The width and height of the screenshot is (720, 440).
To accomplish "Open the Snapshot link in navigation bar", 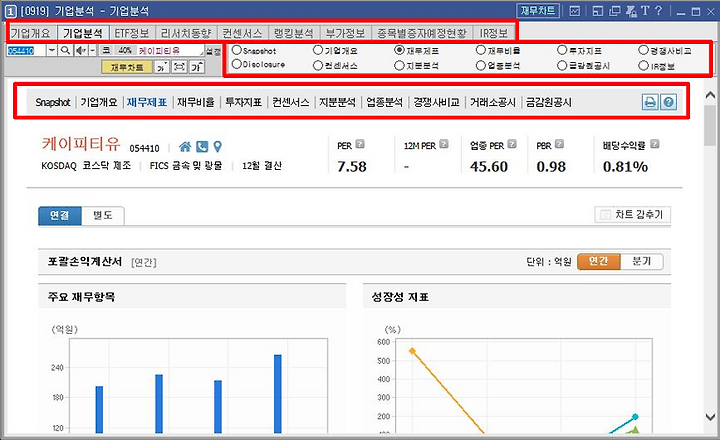I will pyautogui.click(x=53, y=102).
